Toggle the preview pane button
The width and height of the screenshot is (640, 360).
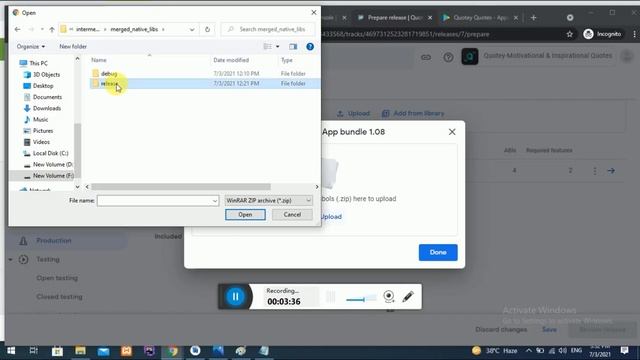[x=293, y=47]
